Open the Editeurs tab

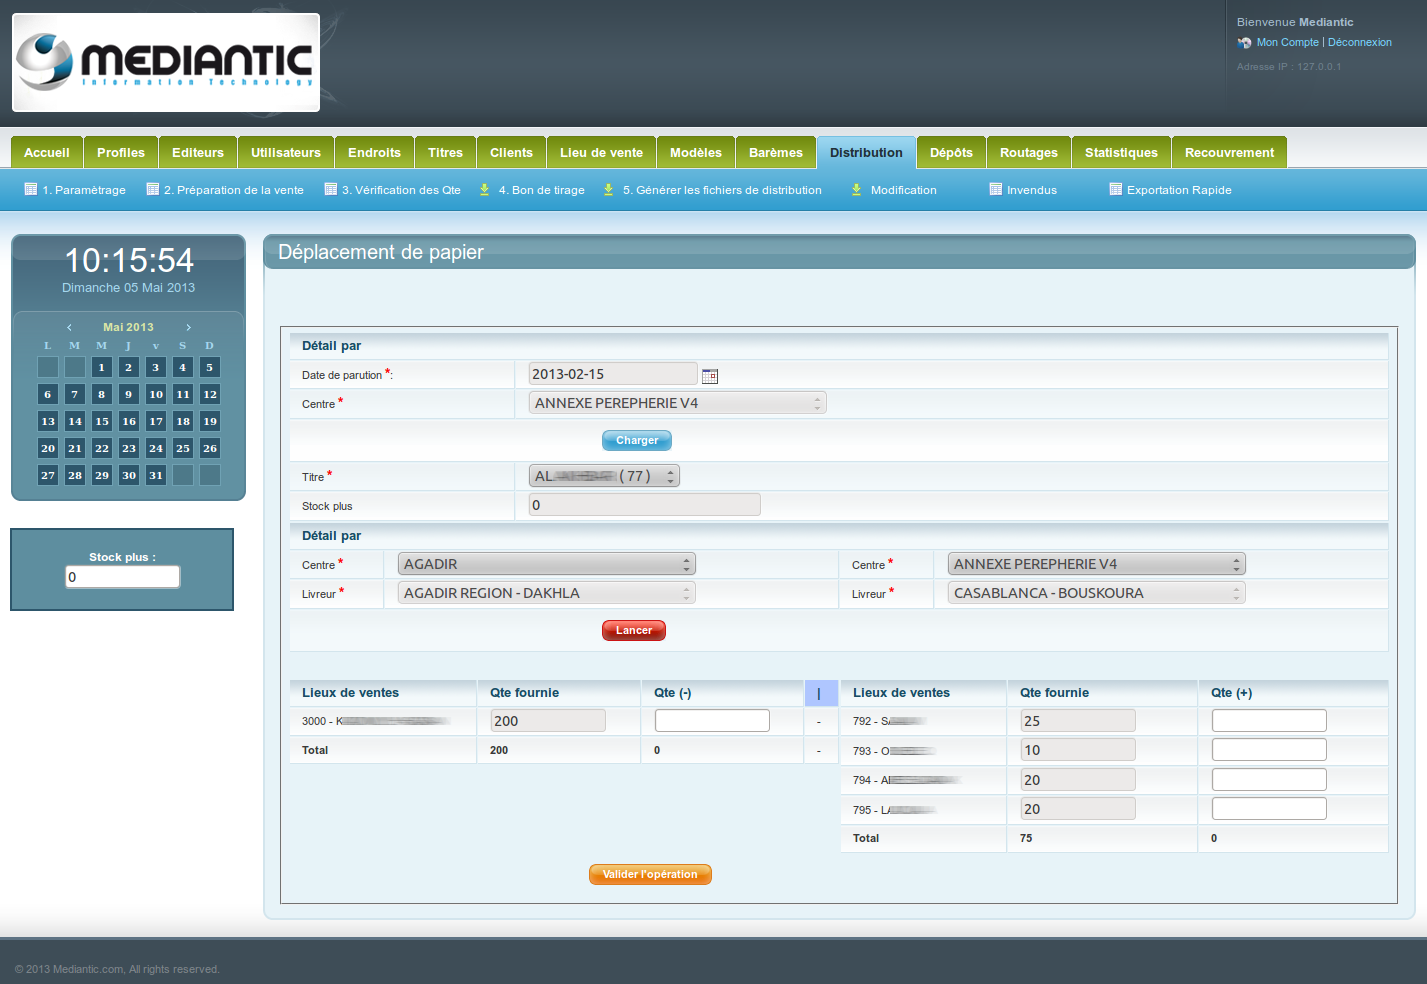[198, 152]
